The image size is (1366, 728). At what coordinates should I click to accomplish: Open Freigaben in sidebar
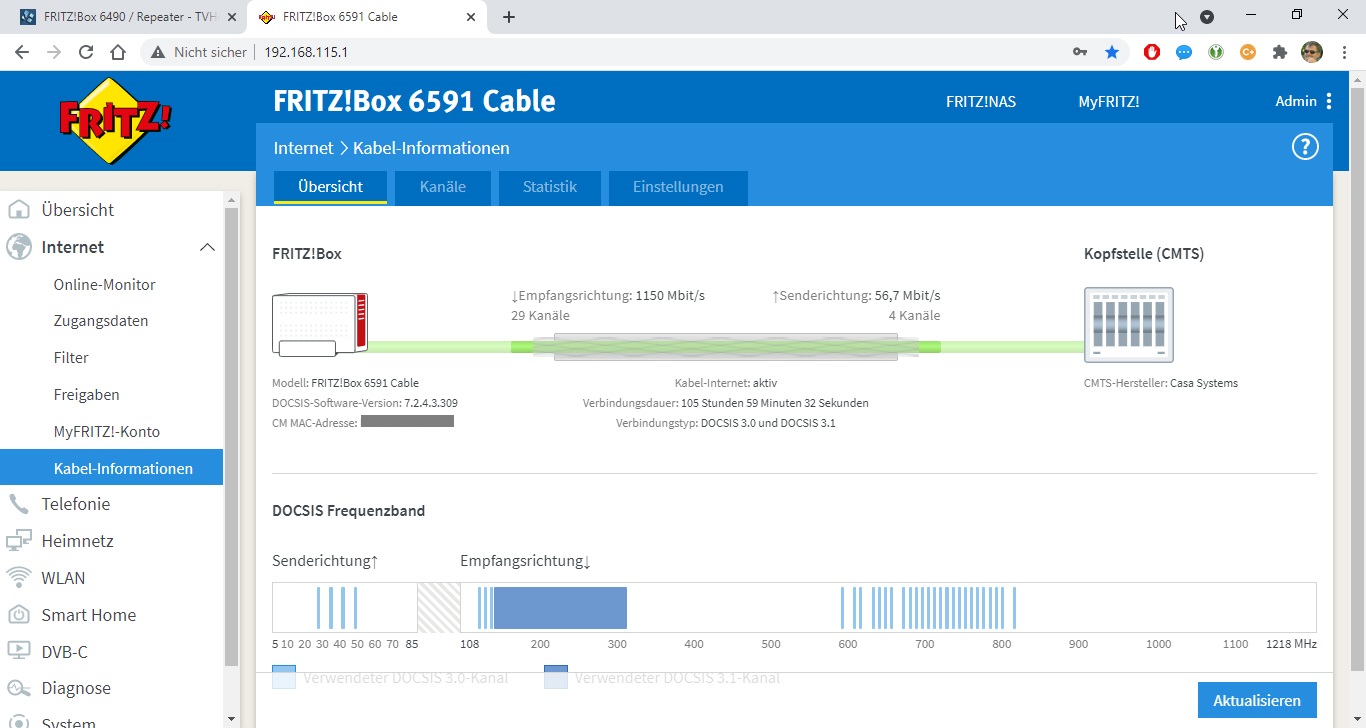point(87,395)
